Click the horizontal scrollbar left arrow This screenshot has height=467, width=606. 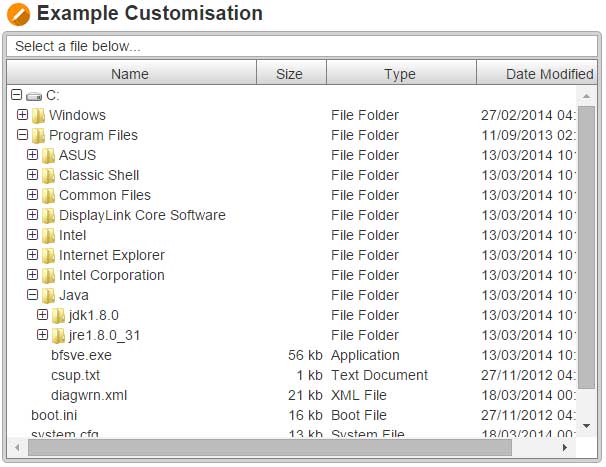tap(17, 448)
